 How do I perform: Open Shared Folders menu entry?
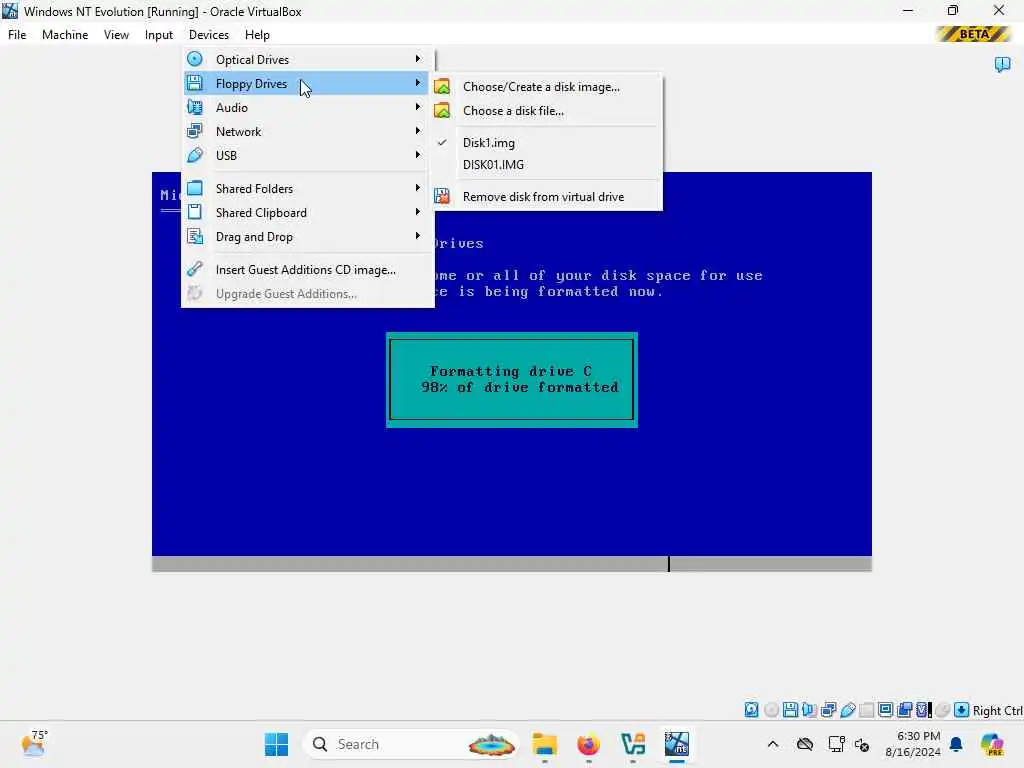coord(307,189)
